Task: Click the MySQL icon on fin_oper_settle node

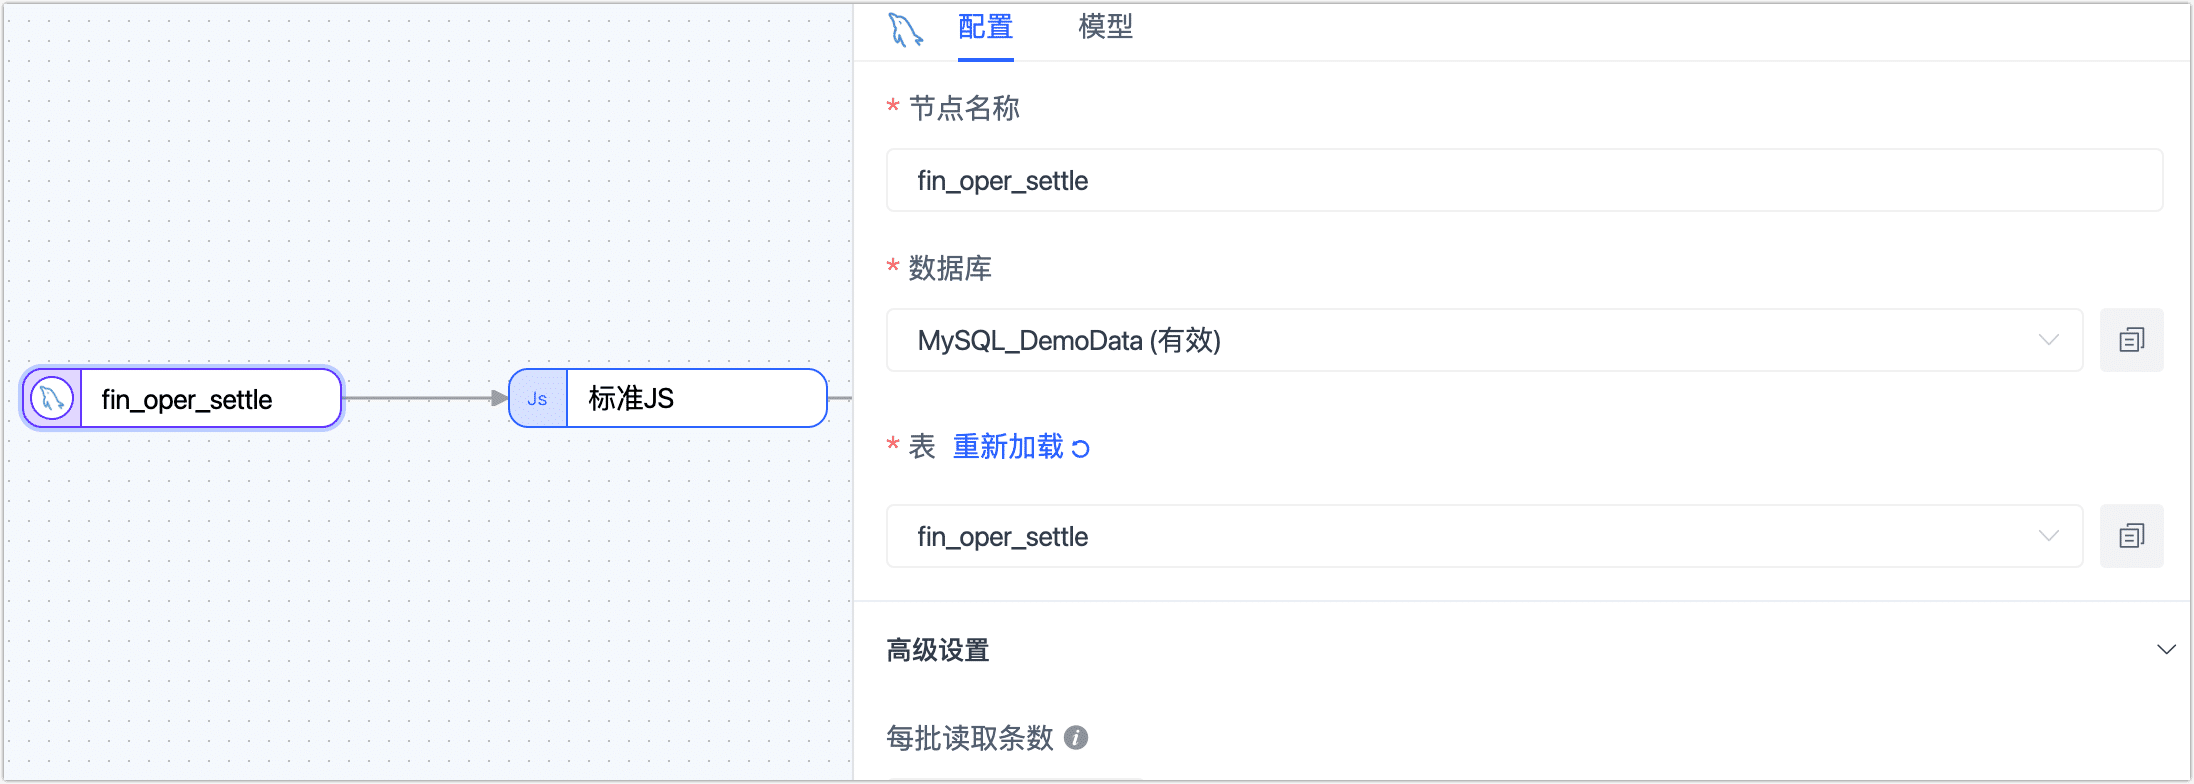Action: (52, 398)
